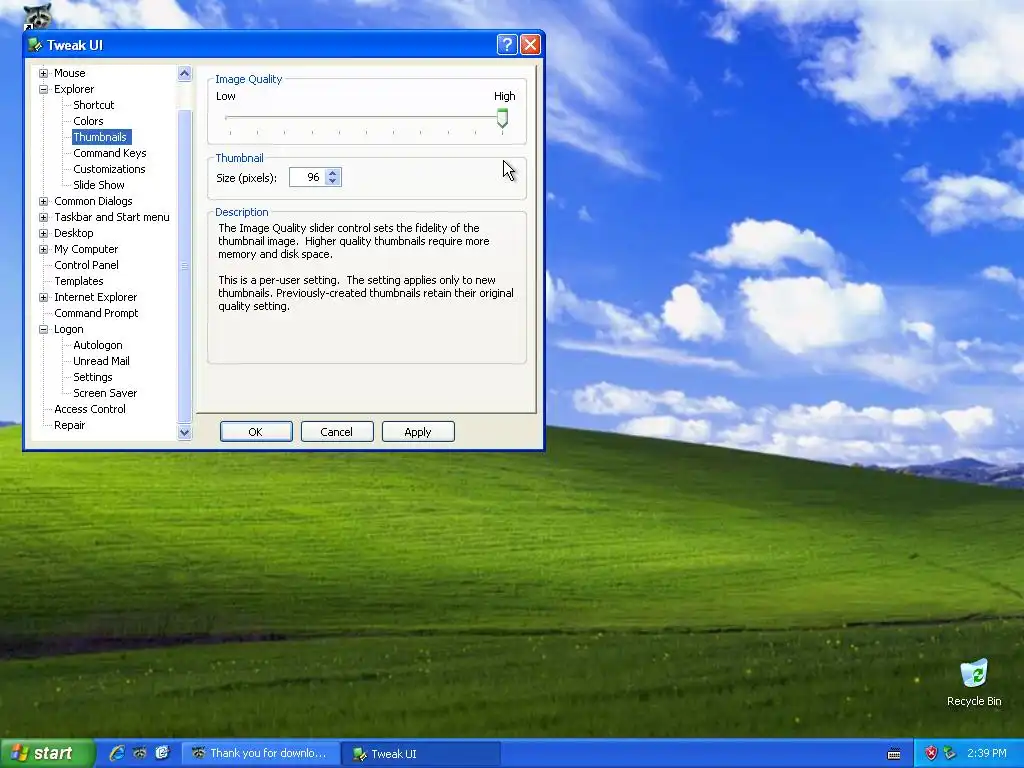Select Unread Mail under Logon
This screenshot has height=768, width=1024.
[101, 361]
